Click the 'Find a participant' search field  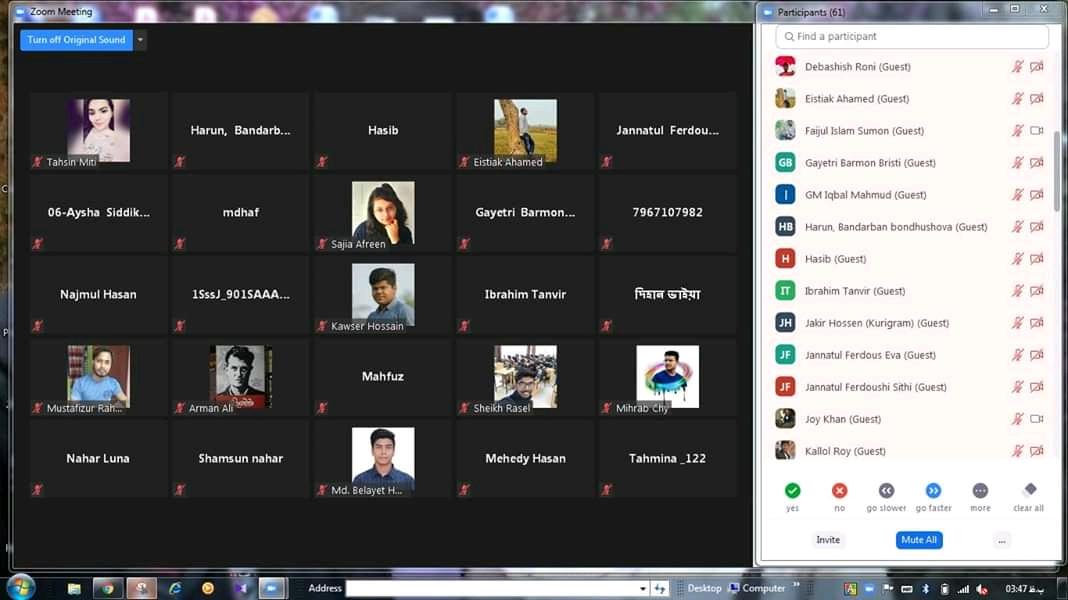coord(912,36)
